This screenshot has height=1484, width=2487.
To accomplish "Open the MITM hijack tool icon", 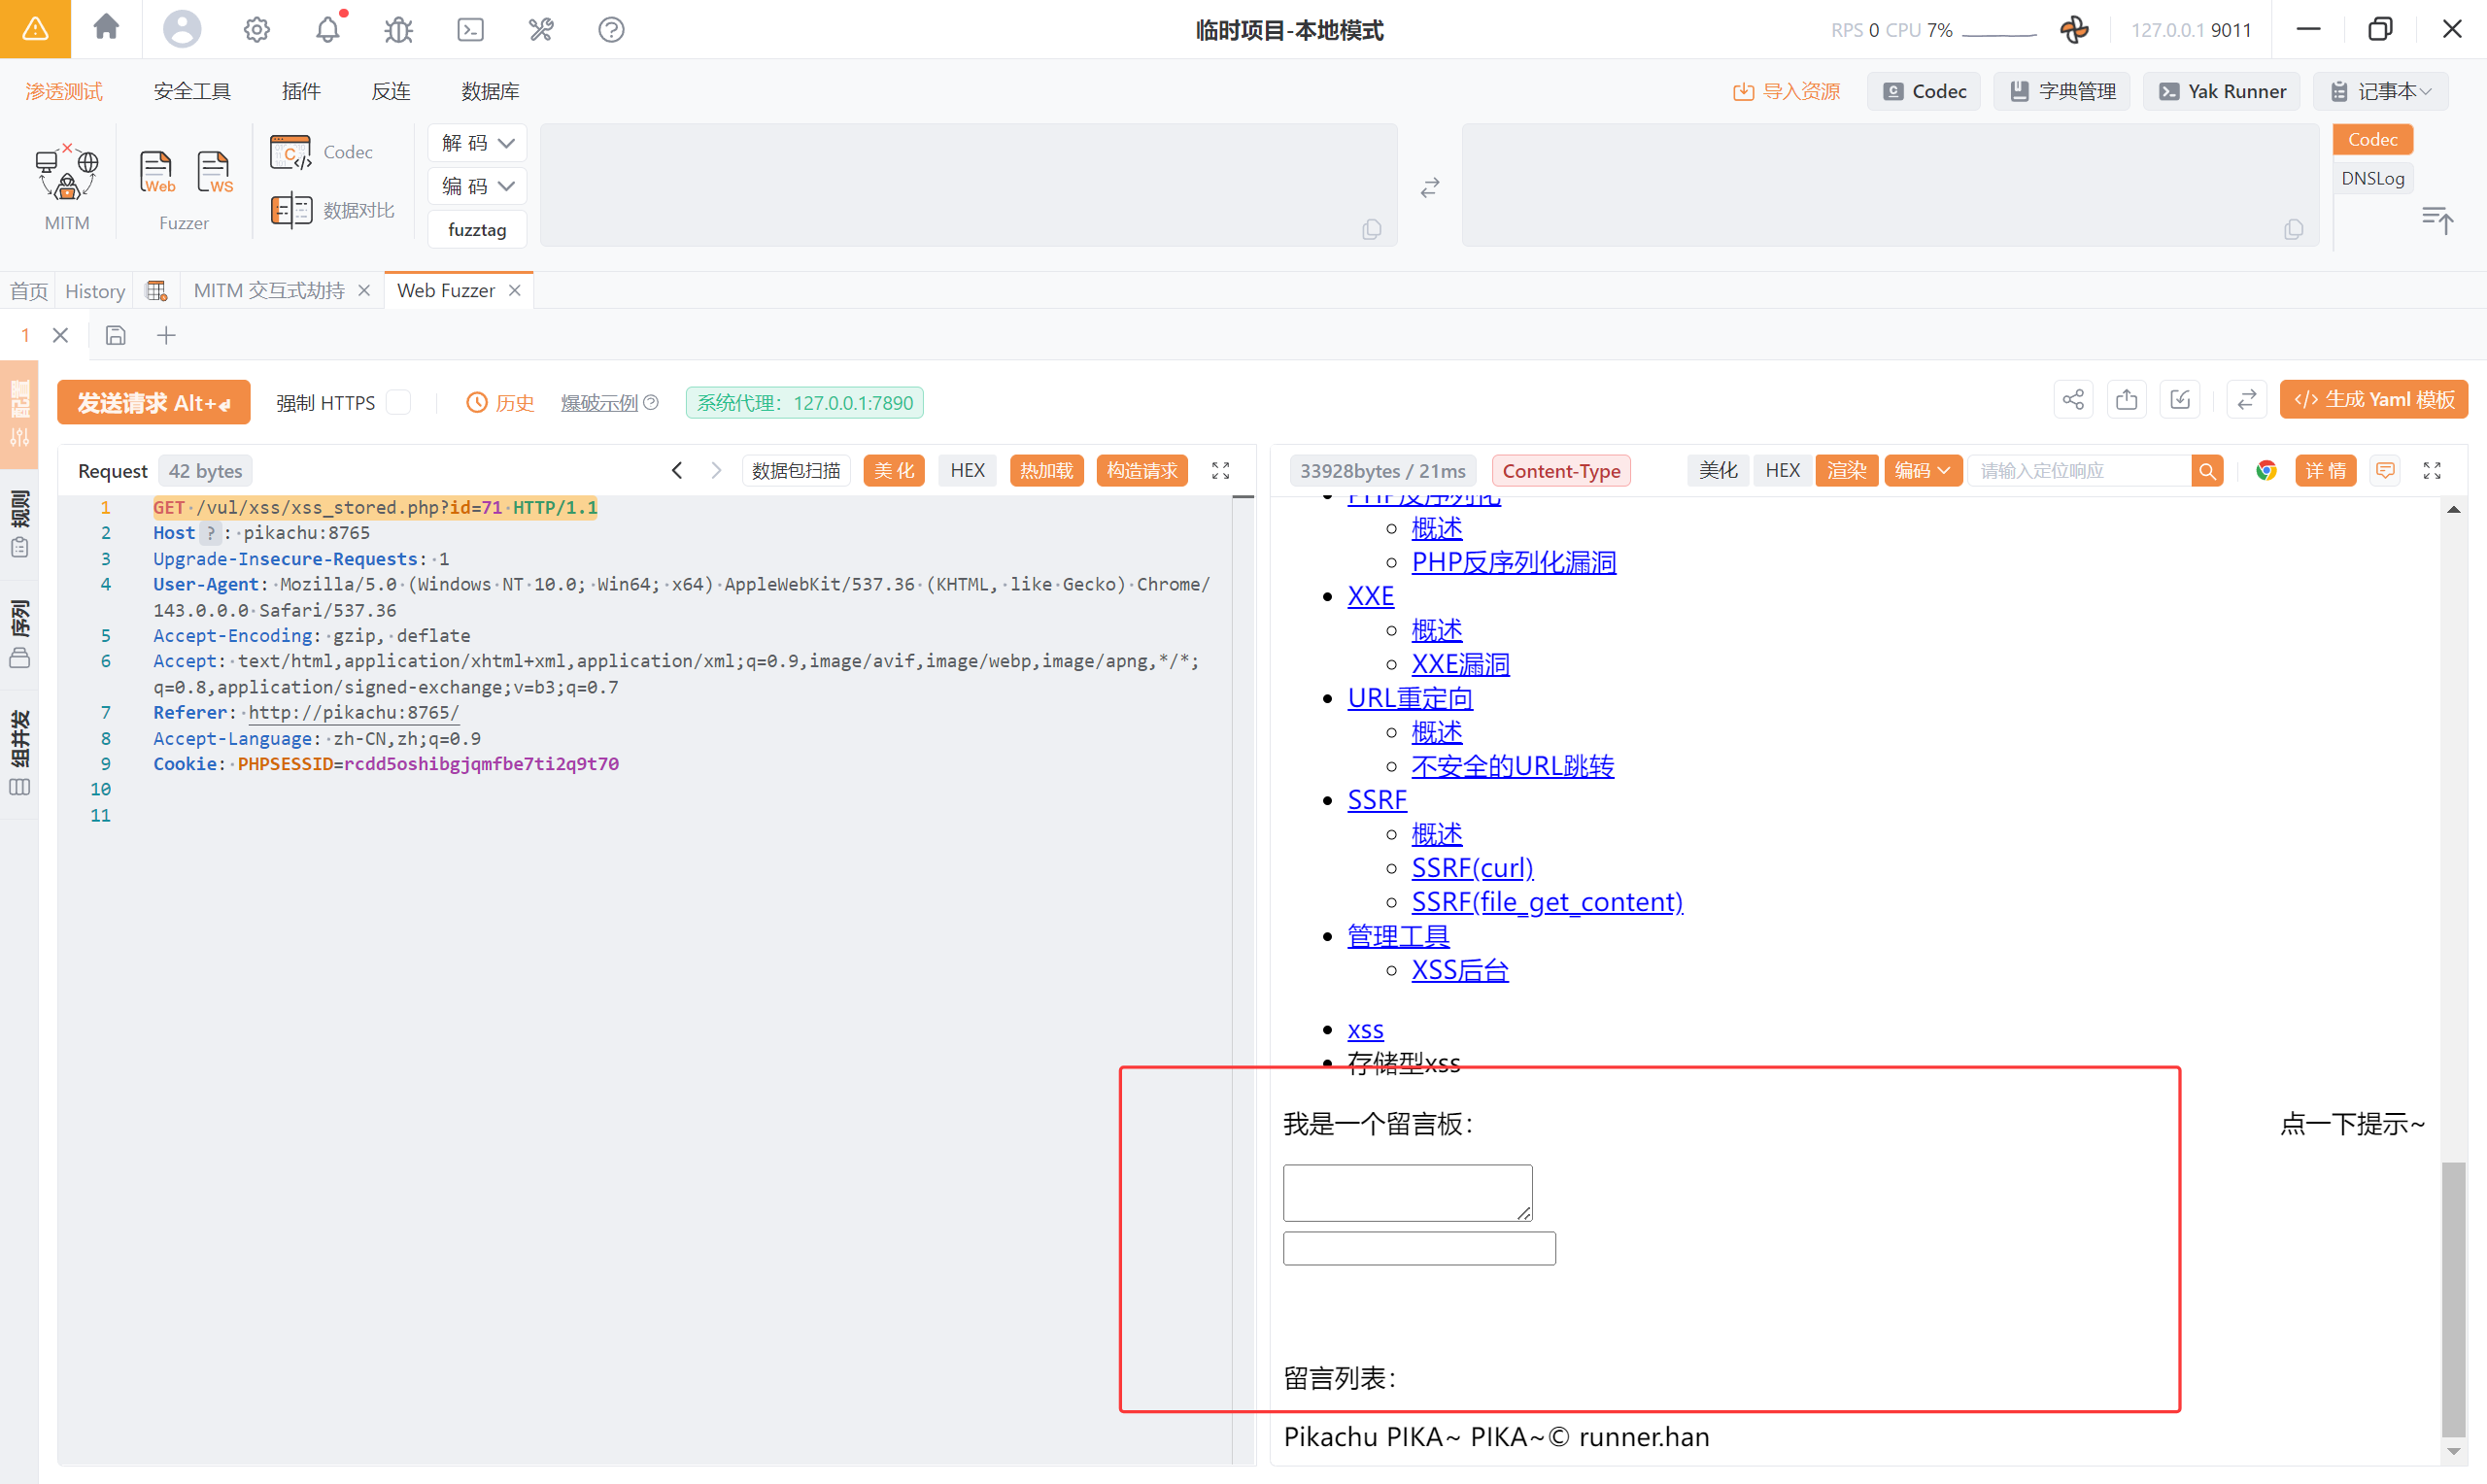I will point(66,172).
